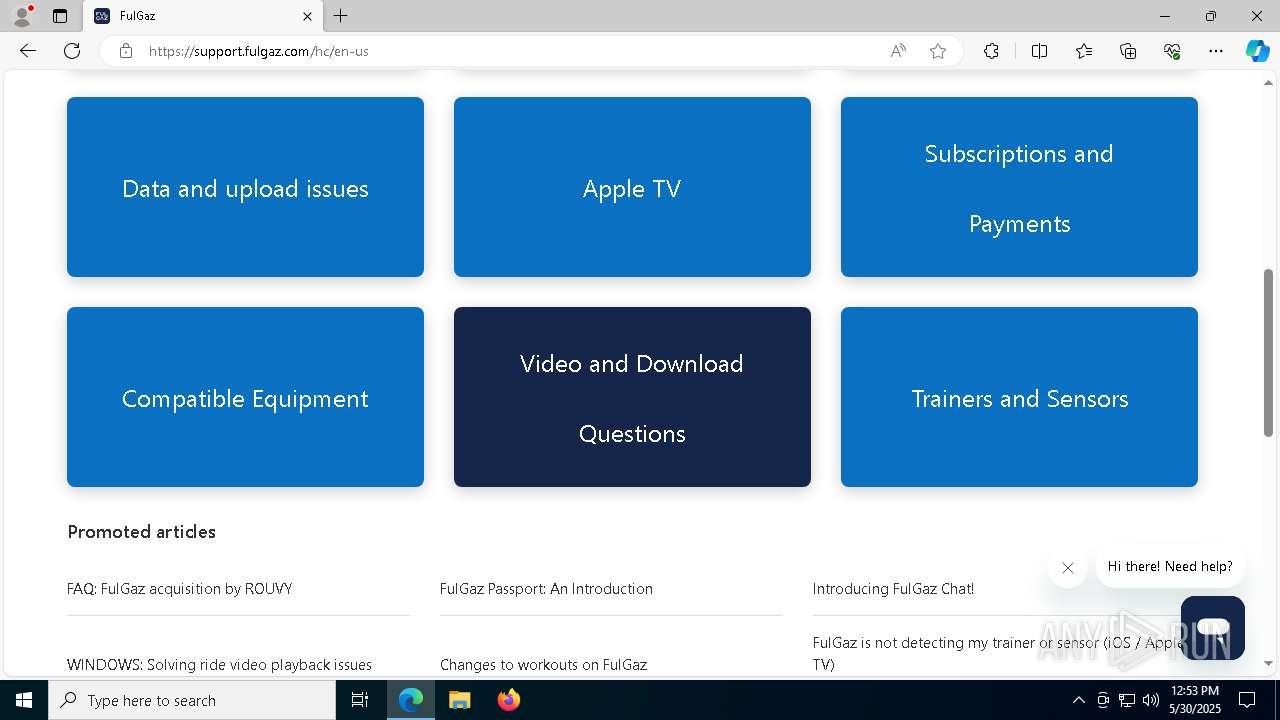Open the Windows Start menu
Image resolution: width=1280 pixels, height=720 pixels.
[x=24, y=700]
